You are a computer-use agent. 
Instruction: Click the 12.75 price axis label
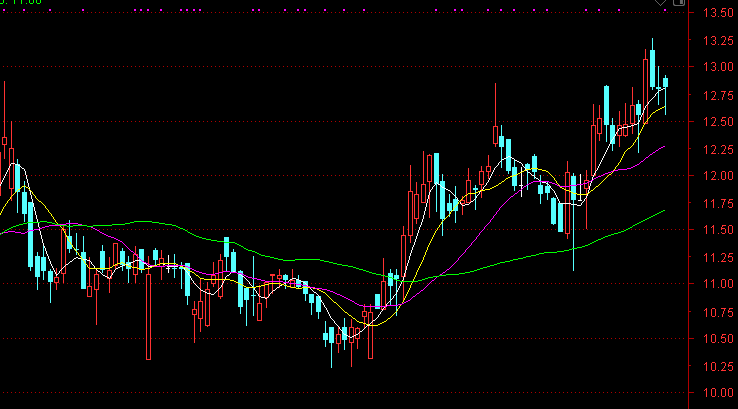tap(718, 96)
